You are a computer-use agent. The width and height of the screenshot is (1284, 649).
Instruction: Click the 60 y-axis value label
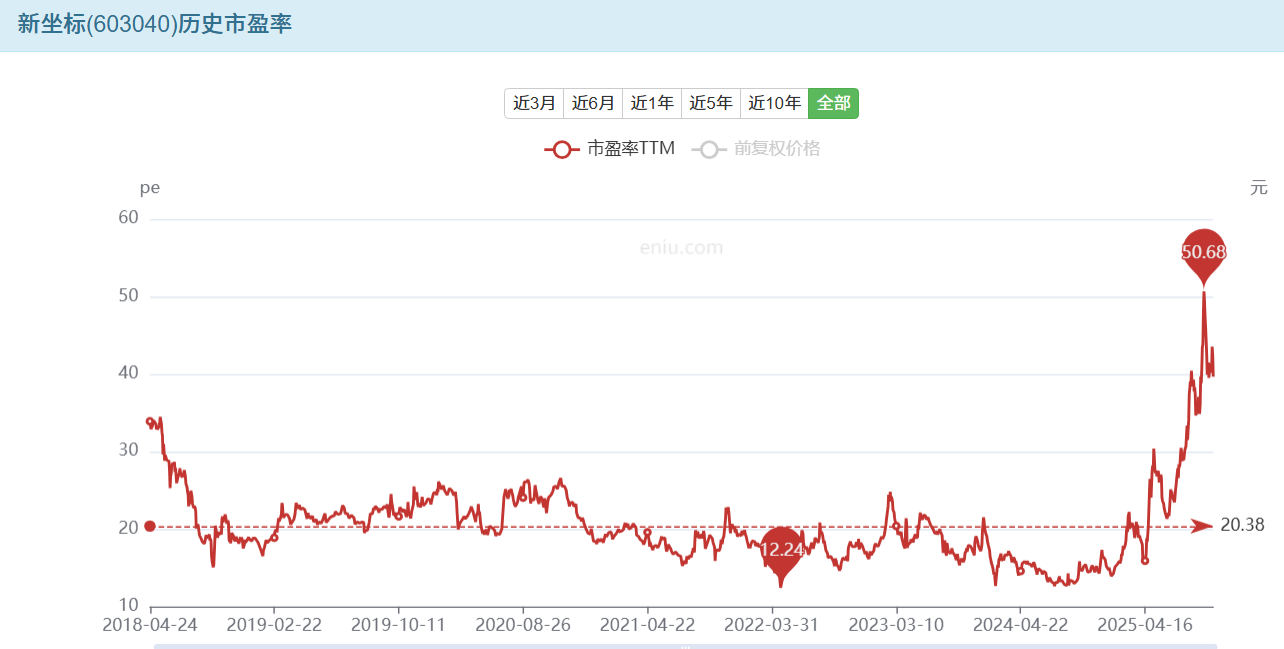tap(128, 218)
